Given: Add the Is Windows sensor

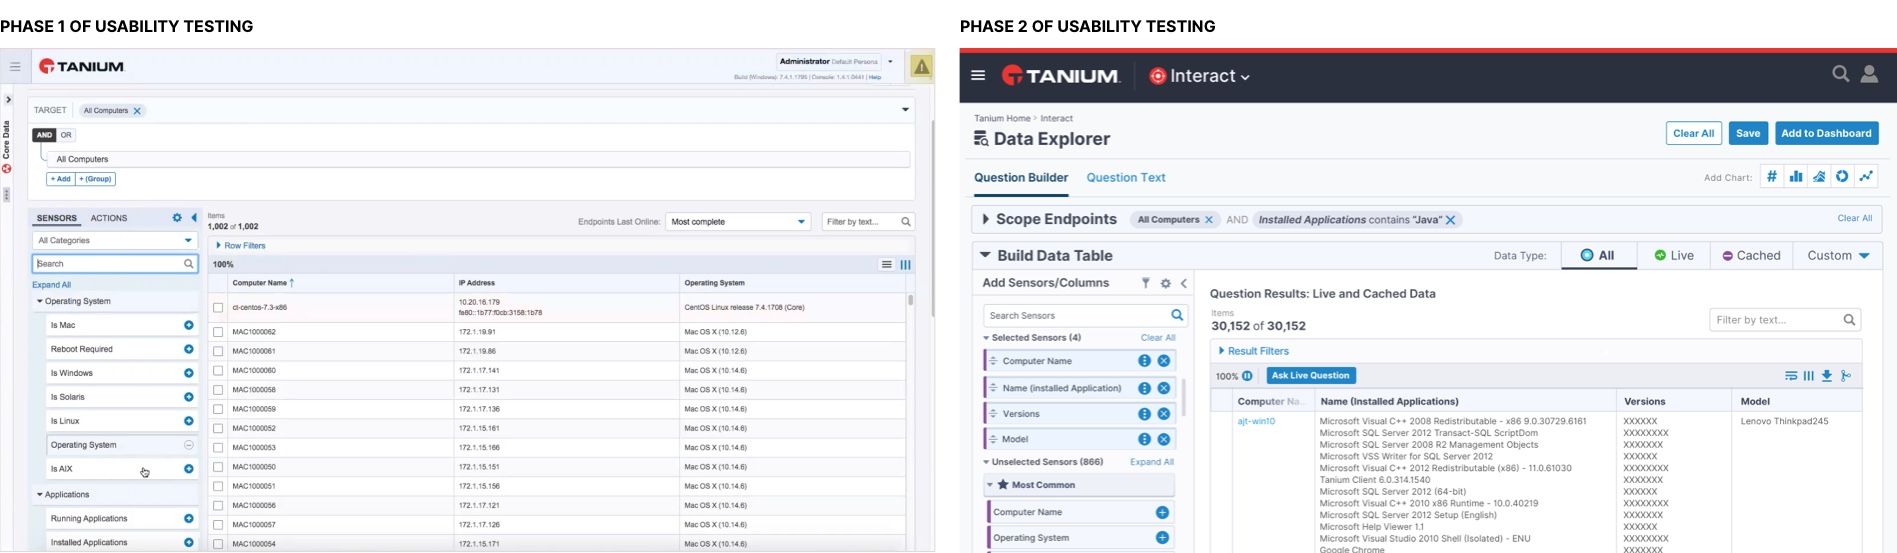Looking at the screenshot, I should (188, 373).
